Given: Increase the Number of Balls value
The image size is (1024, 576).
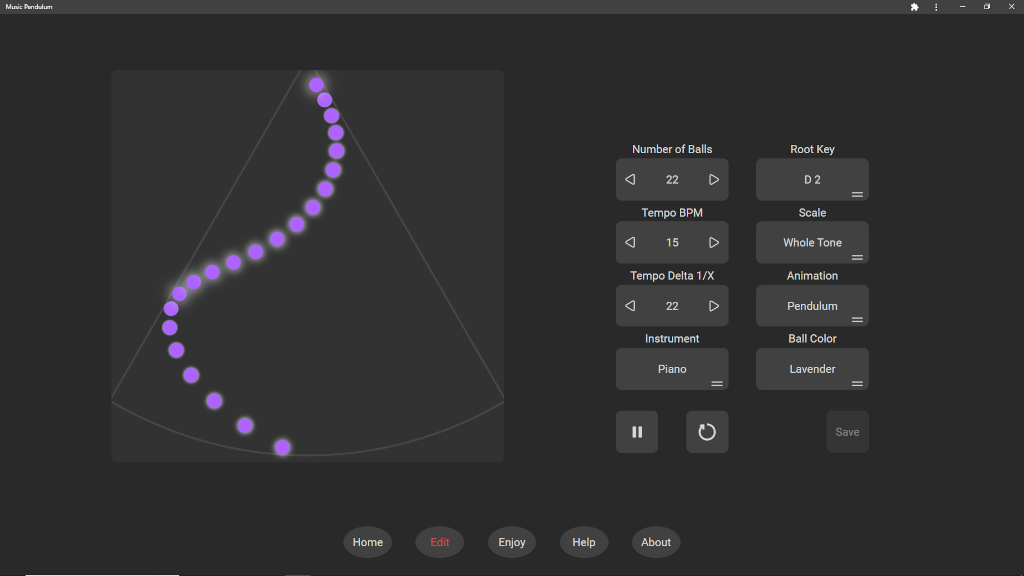Looking at the screenshot, I should (714, 180).
